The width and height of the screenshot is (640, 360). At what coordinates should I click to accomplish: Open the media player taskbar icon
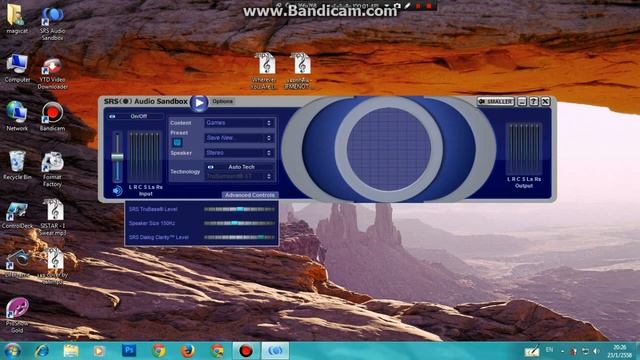pos(99,351)
